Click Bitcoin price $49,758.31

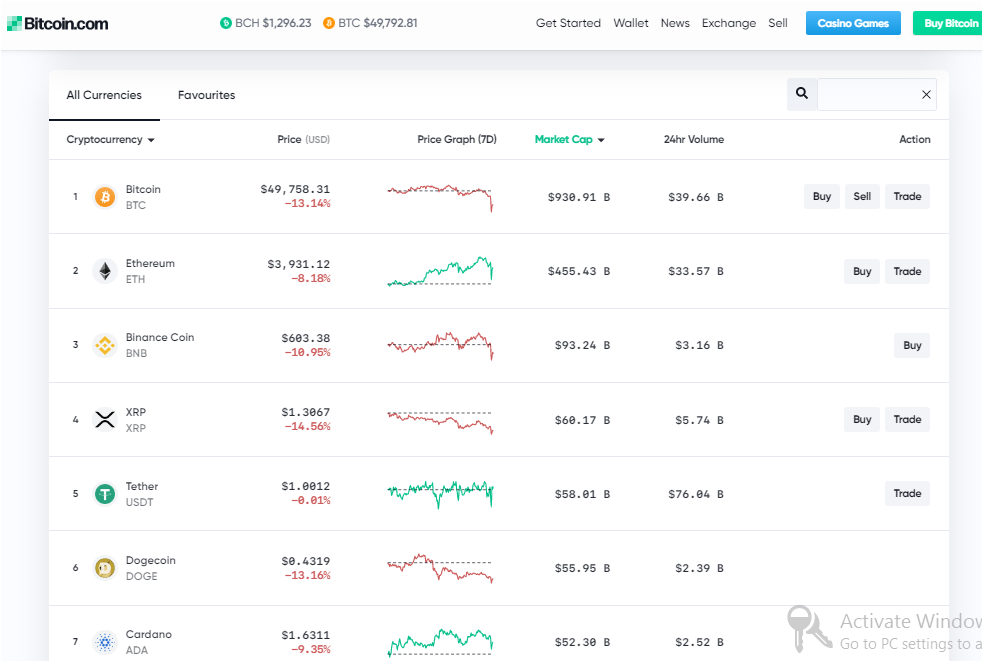coord(295,189)
